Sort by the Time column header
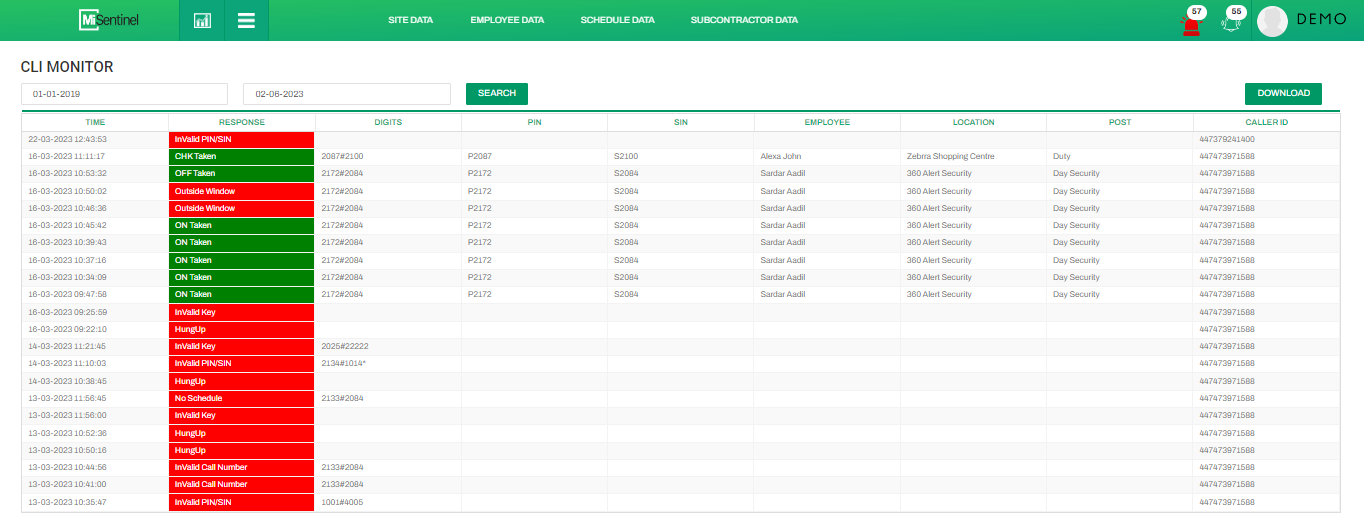1364x519 pixels. click(95, 122)
